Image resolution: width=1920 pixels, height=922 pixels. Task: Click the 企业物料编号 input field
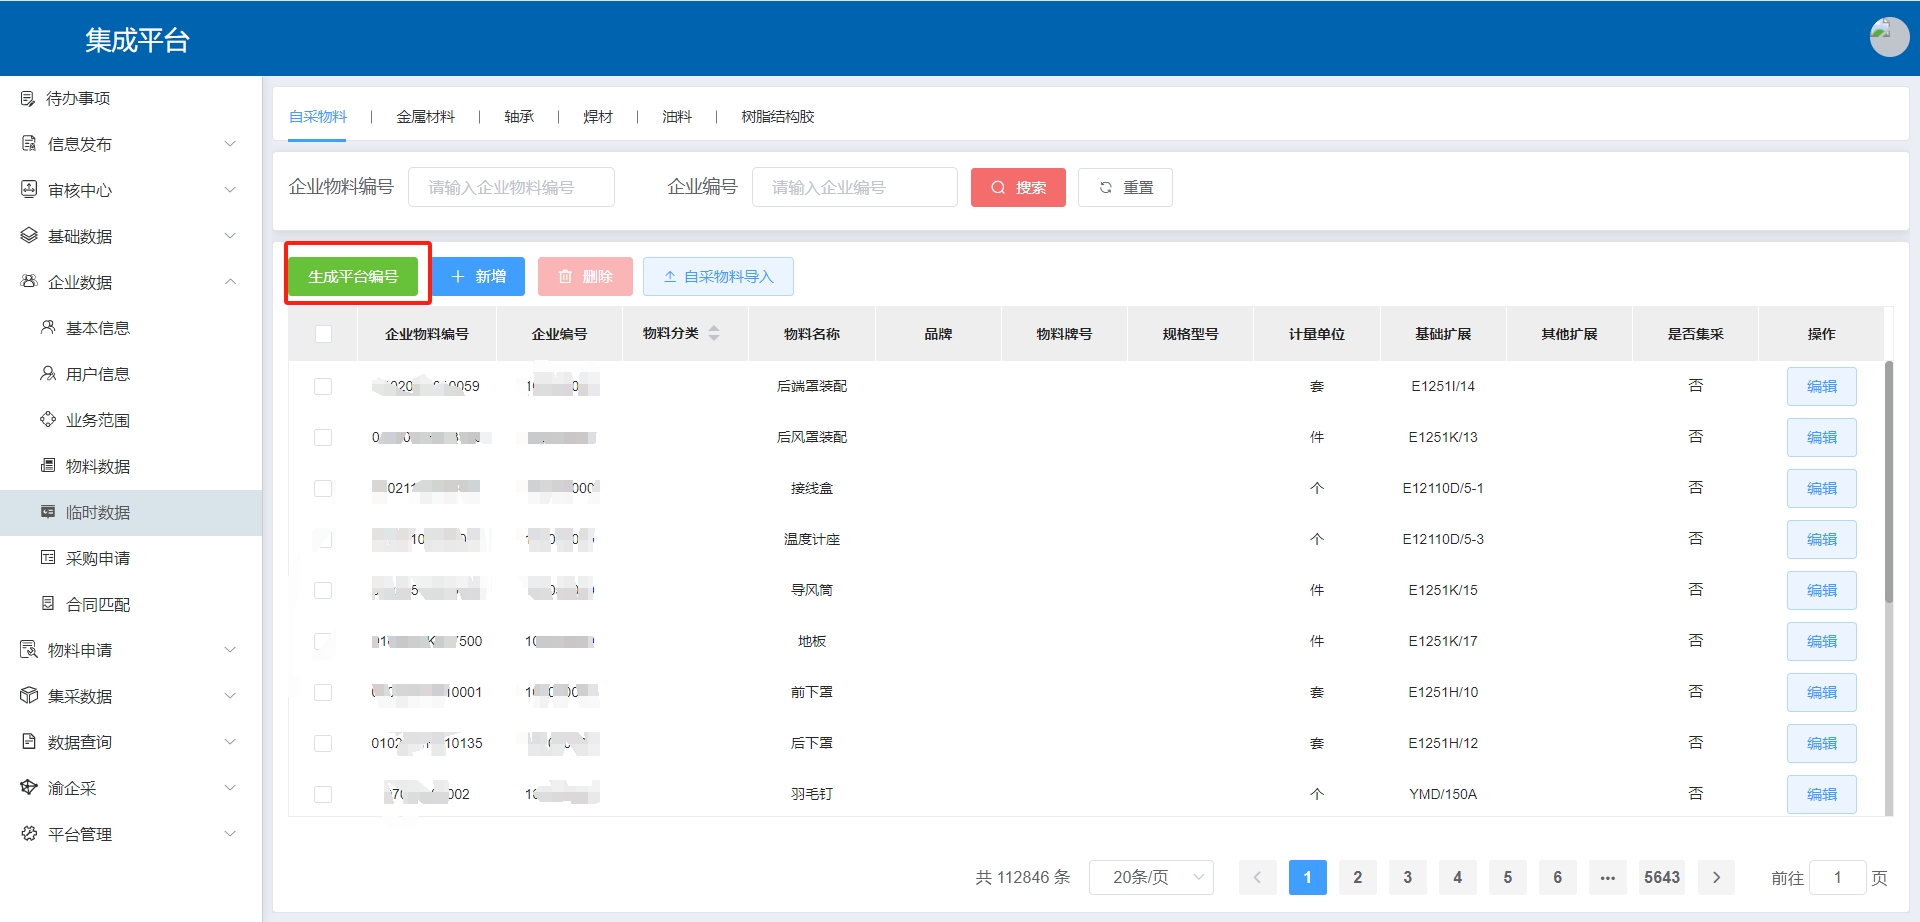tap(511, 188)
